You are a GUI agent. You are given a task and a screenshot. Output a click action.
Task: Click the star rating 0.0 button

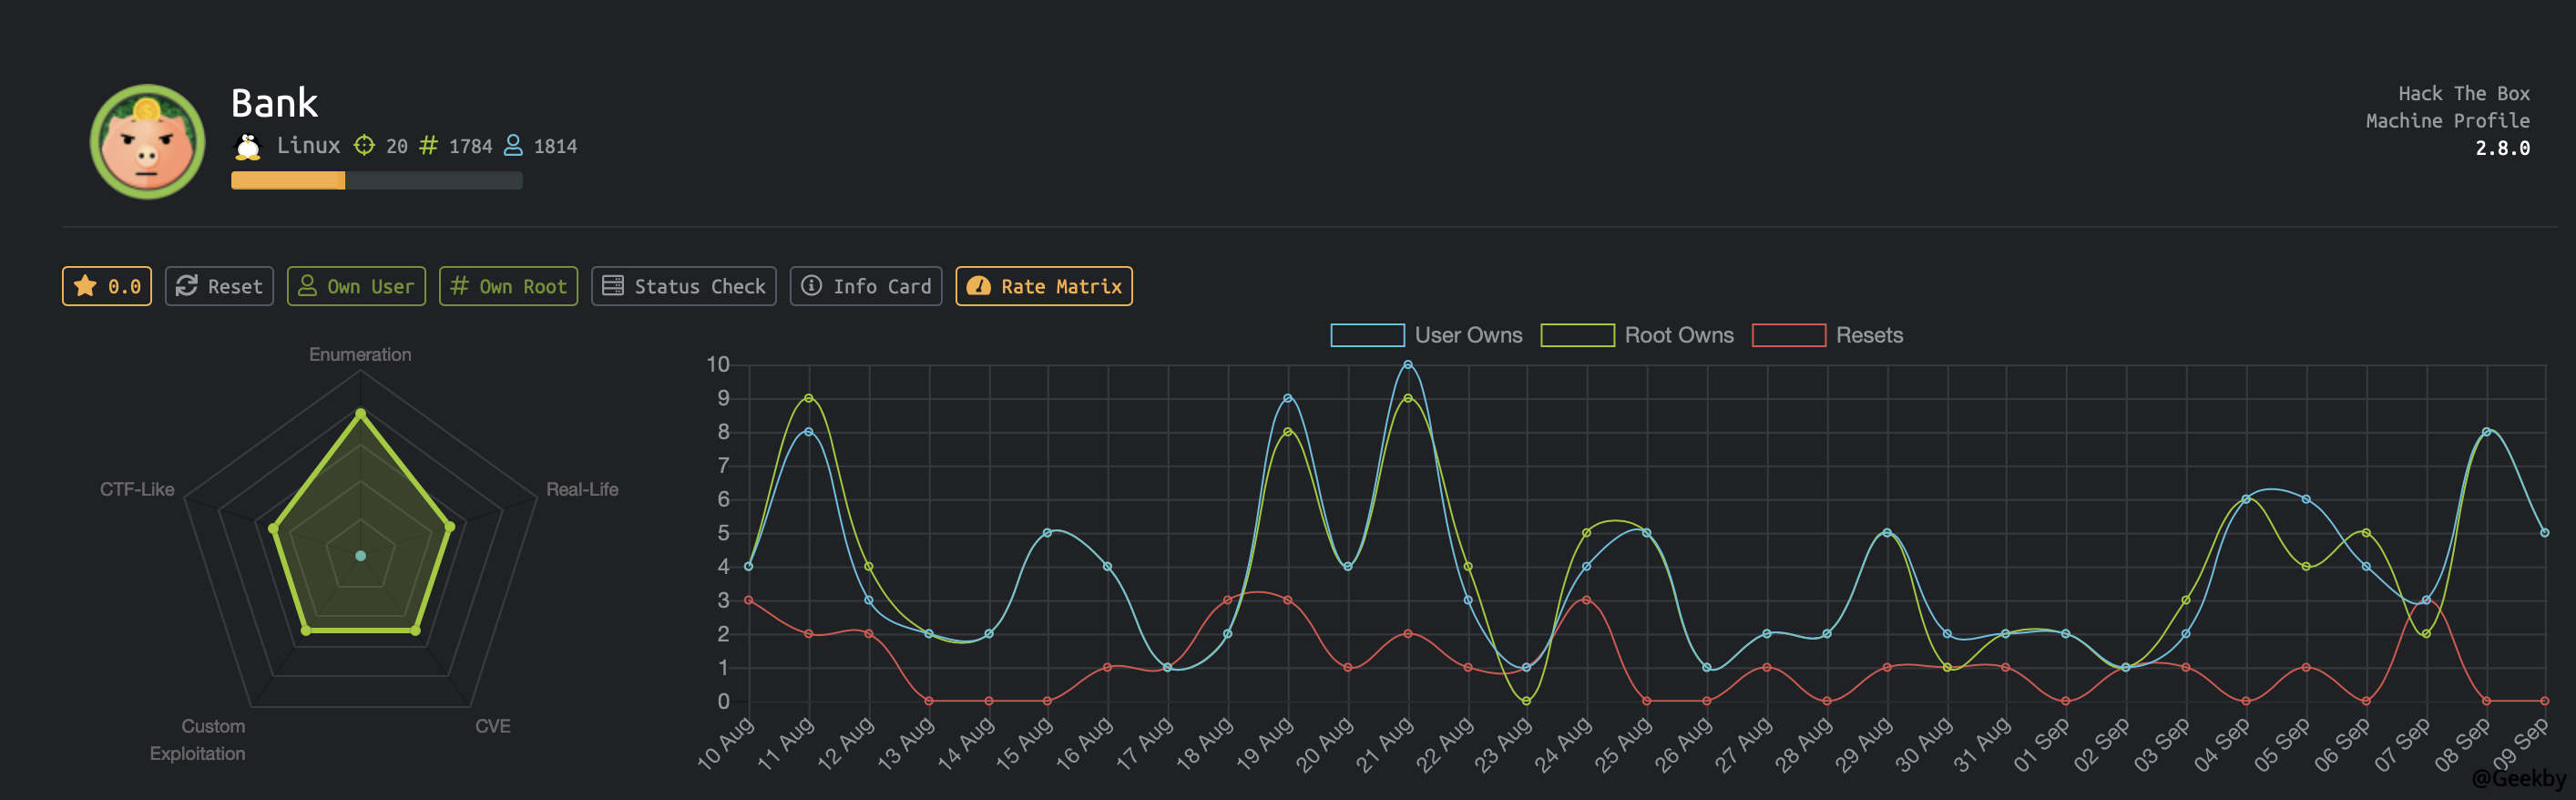[107, 286]
